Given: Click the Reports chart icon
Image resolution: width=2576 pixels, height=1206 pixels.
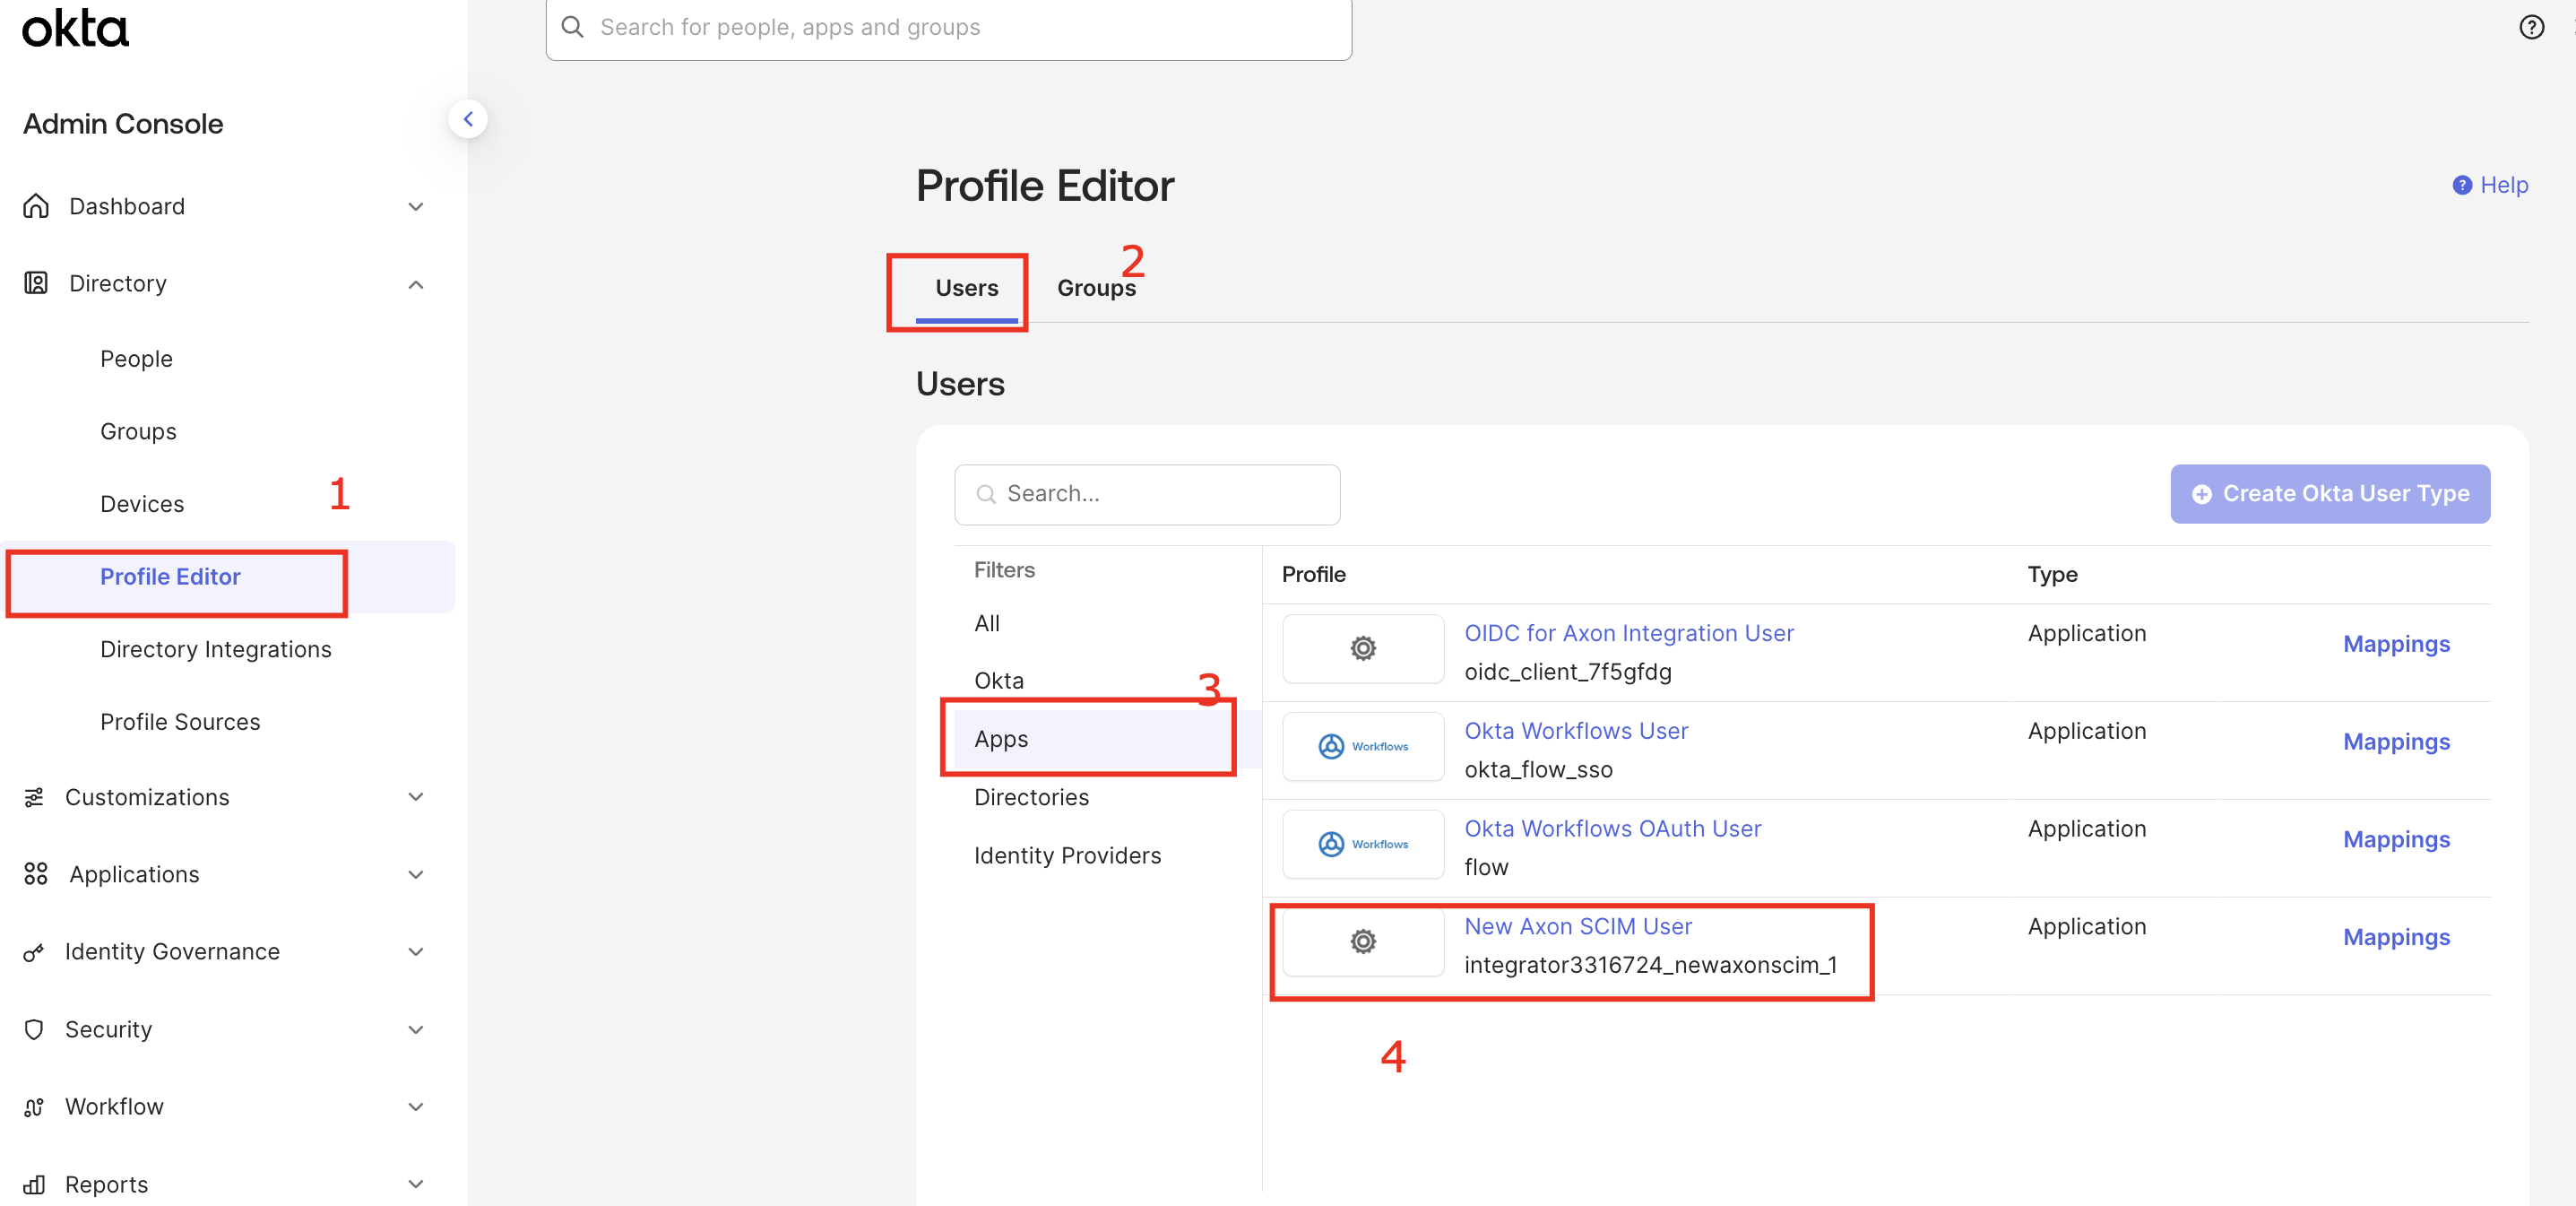Looking at the screenshot, I should pos(34,1184).
